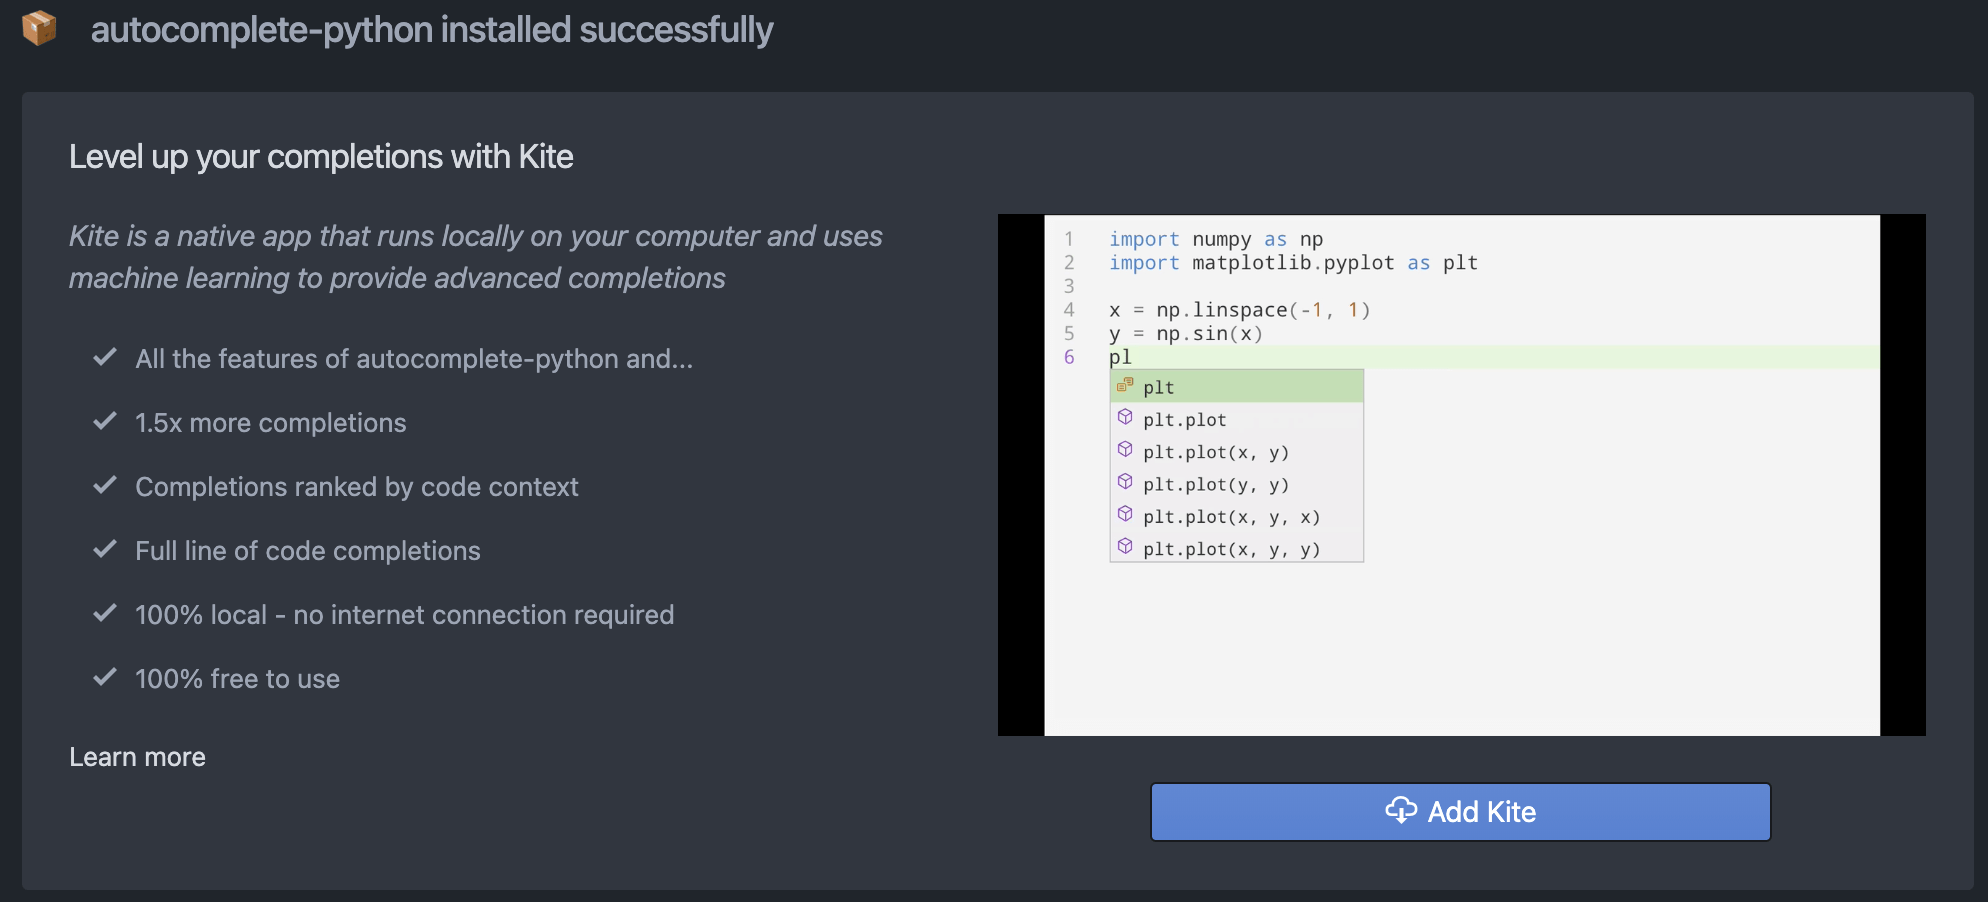Screen dimensions: 1988x902
Task: Click the cube icon beside plt.plot(x, y)
Action: coord(1125,449)
